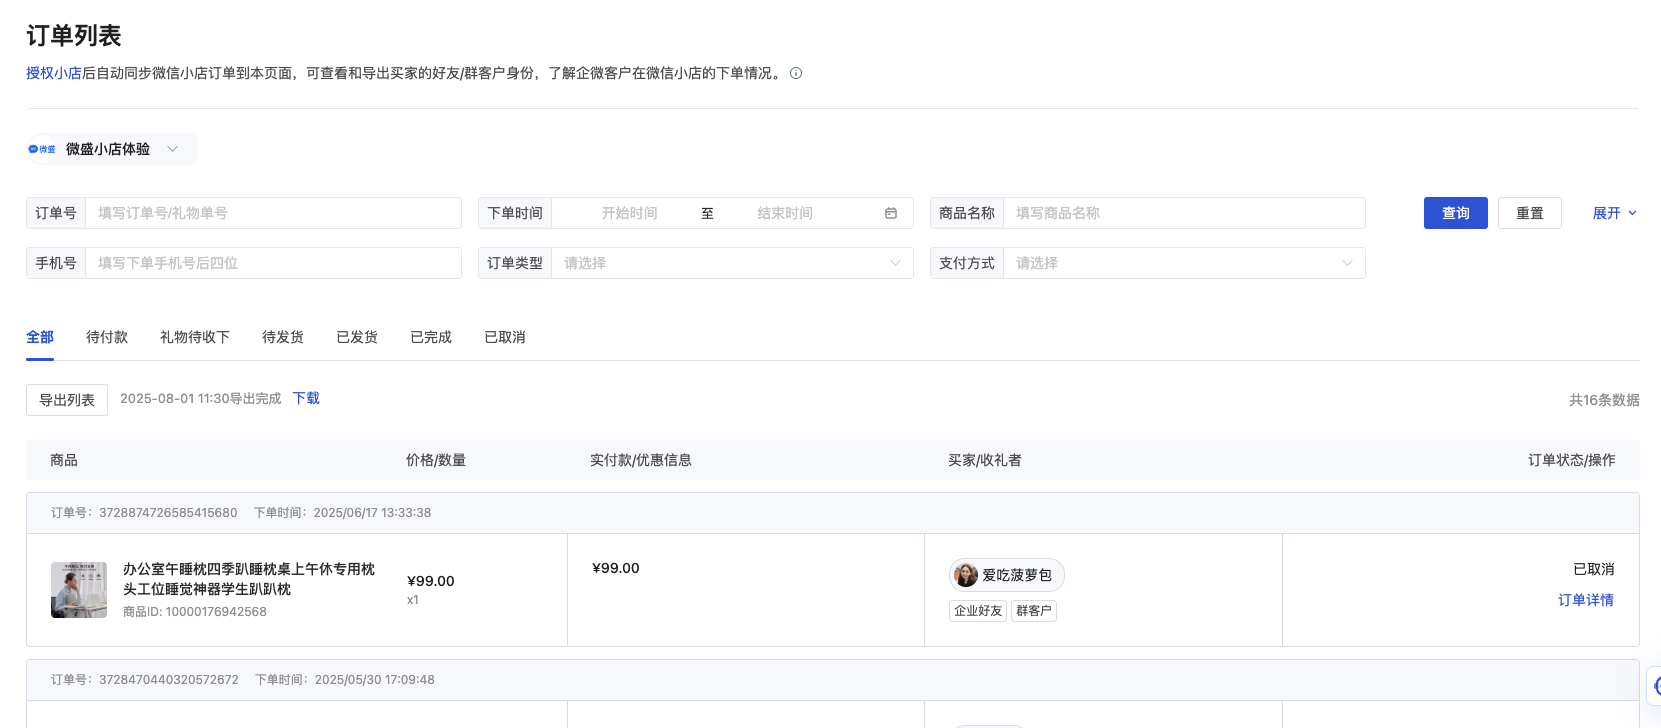Click 商品ID: 10000176942568
Screen dimensions: 1661x728
195,612
